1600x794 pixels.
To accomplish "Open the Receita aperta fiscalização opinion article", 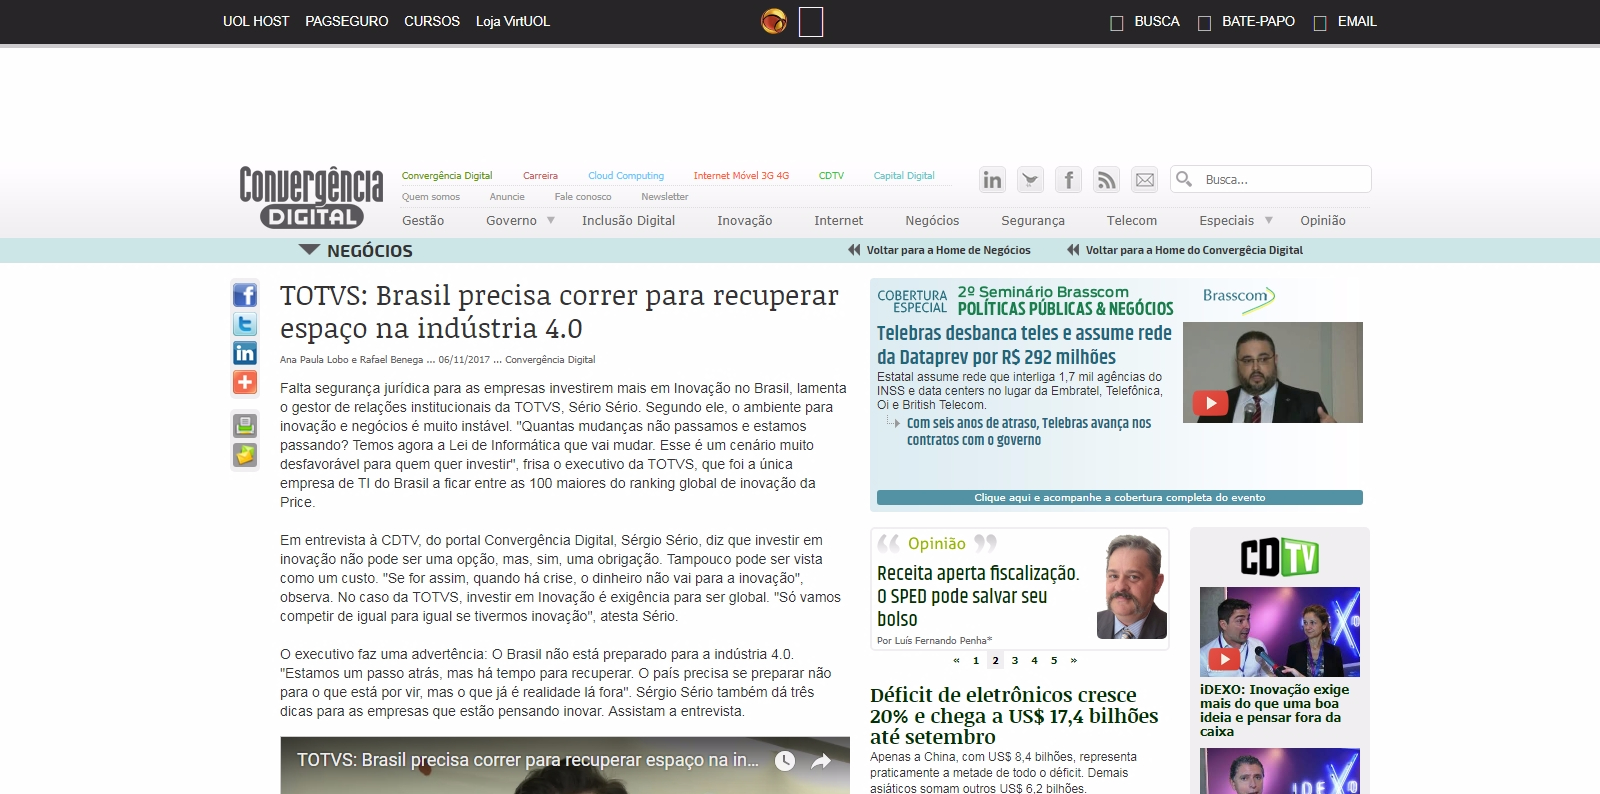I will 978,596.
